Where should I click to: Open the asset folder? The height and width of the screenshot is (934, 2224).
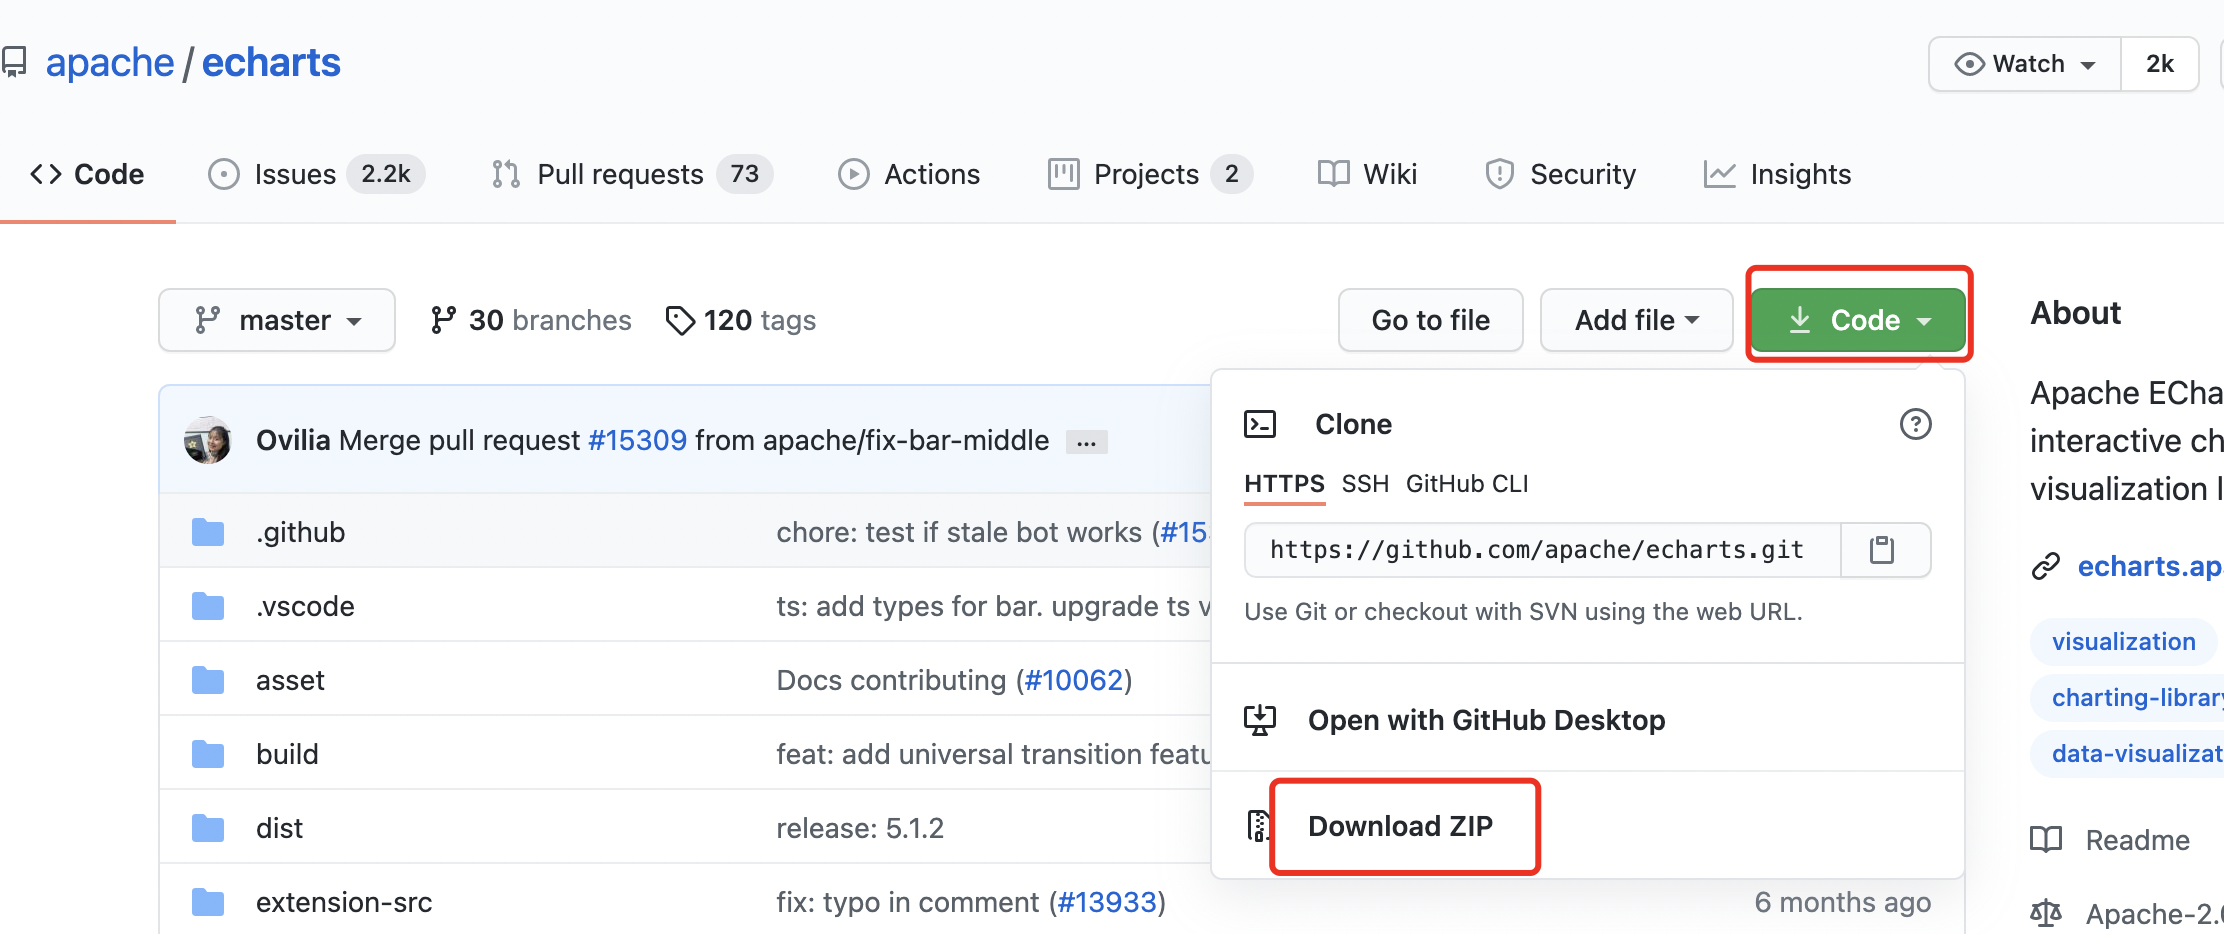[290, 680]
